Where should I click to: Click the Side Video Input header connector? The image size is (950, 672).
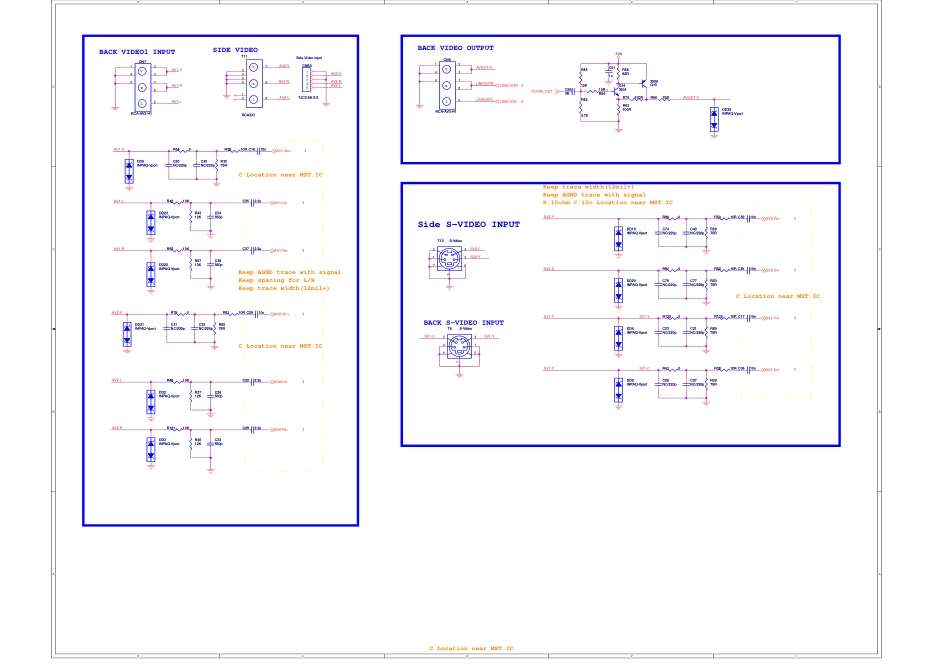[308, 82]
